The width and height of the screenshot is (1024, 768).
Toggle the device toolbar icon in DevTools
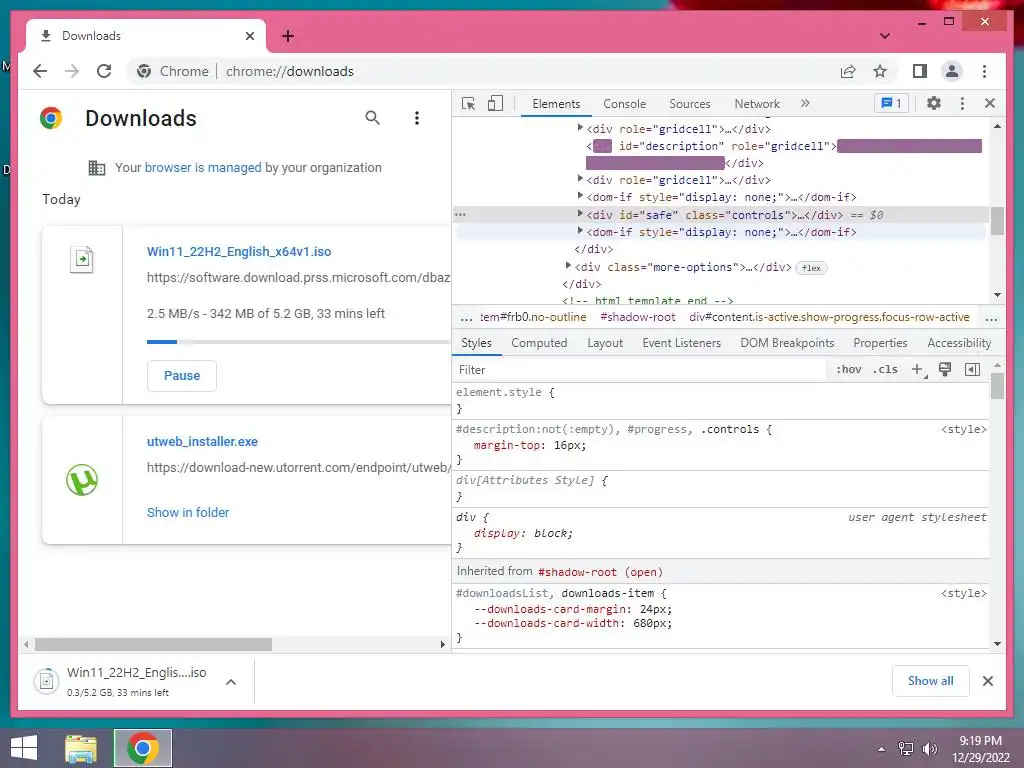(495, 103)
